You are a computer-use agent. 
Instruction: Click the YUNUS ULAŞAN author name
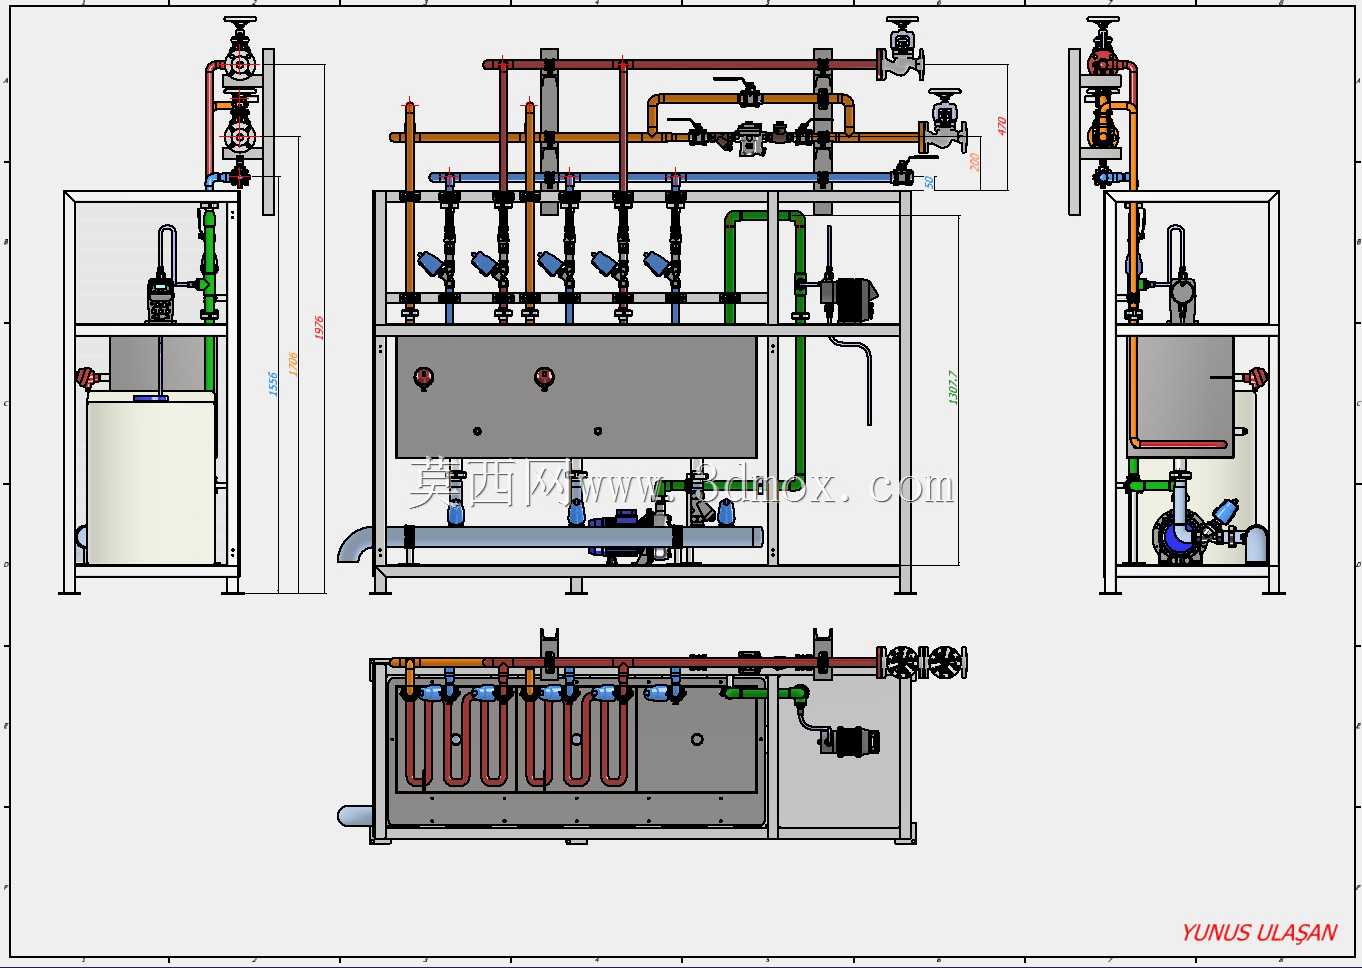[x=1259, y=933]
